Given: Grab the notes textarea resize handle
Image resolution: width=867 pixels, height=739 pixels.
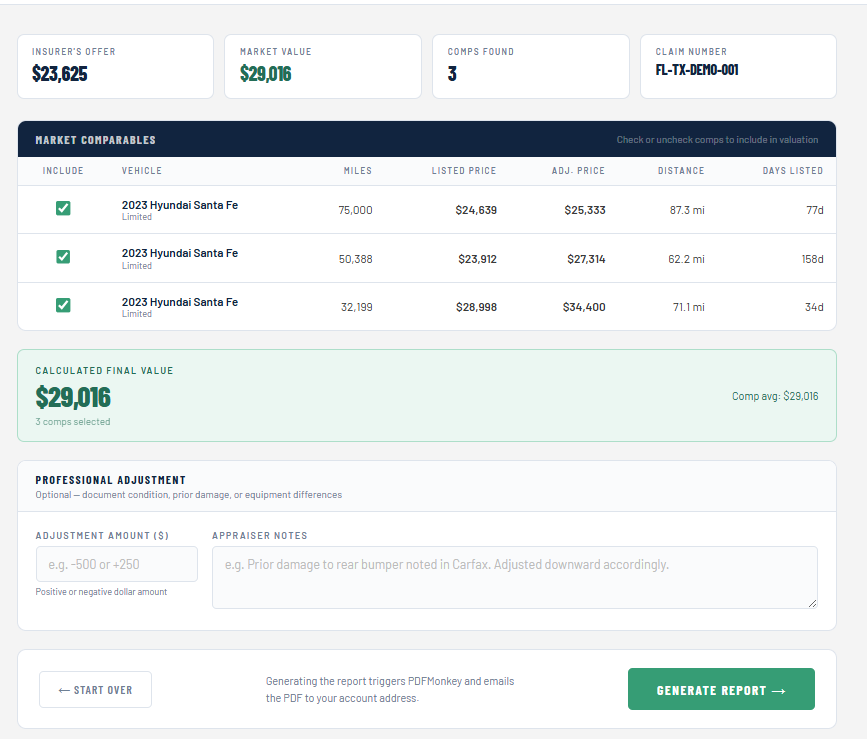Looking at the screenshot, I should click(812, 604).
